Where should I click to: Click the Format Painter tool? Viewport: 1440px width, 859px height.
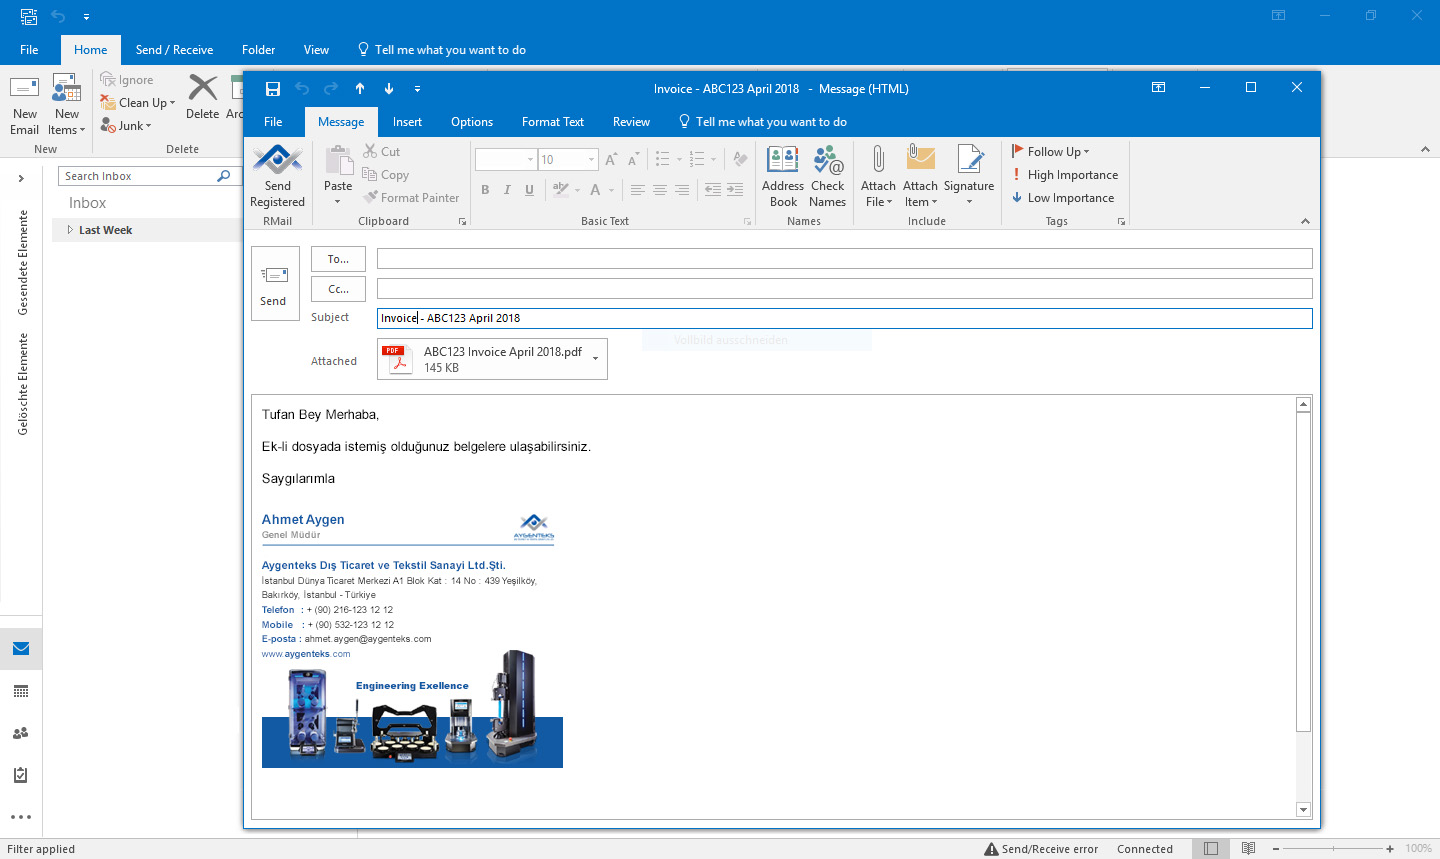(x=411, y=198)
